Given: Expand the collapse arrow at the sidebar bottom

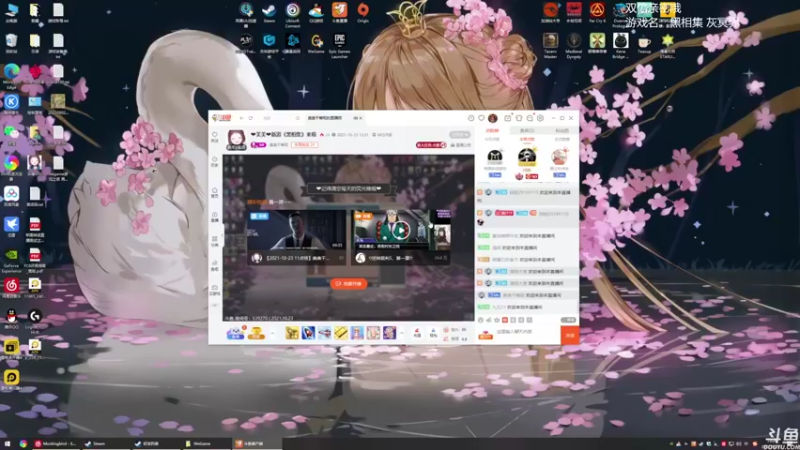Looking at the screenshot, I should click(x=215, y=305).
